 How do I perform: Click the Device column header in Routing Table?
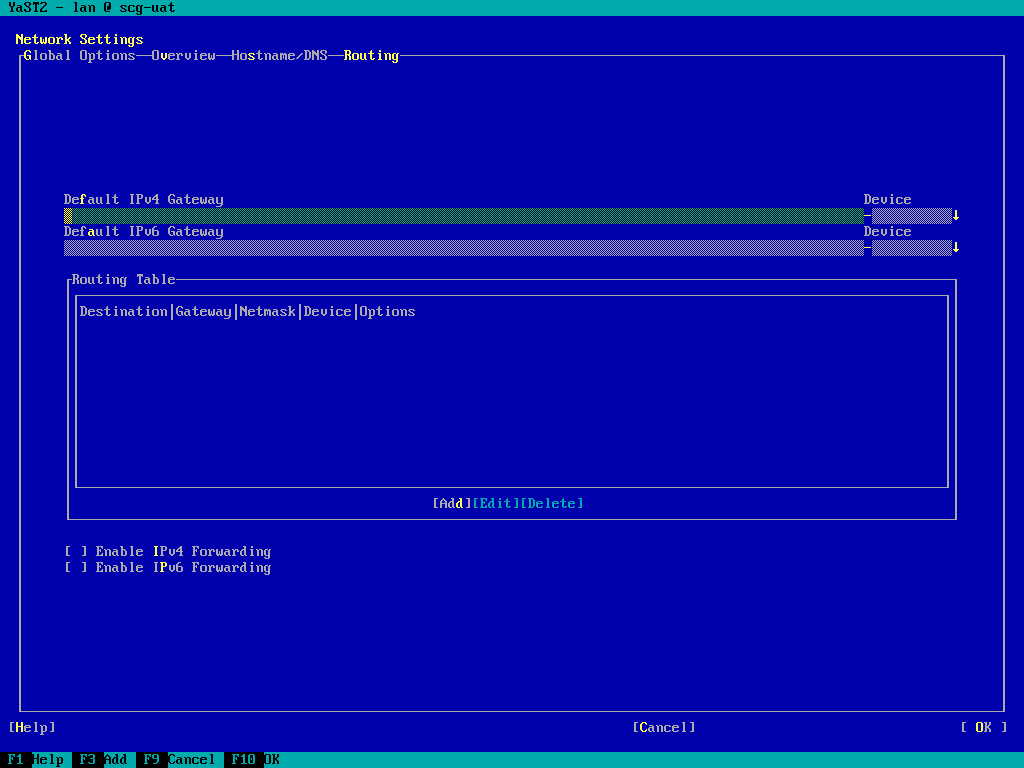[x=328, y=312]
